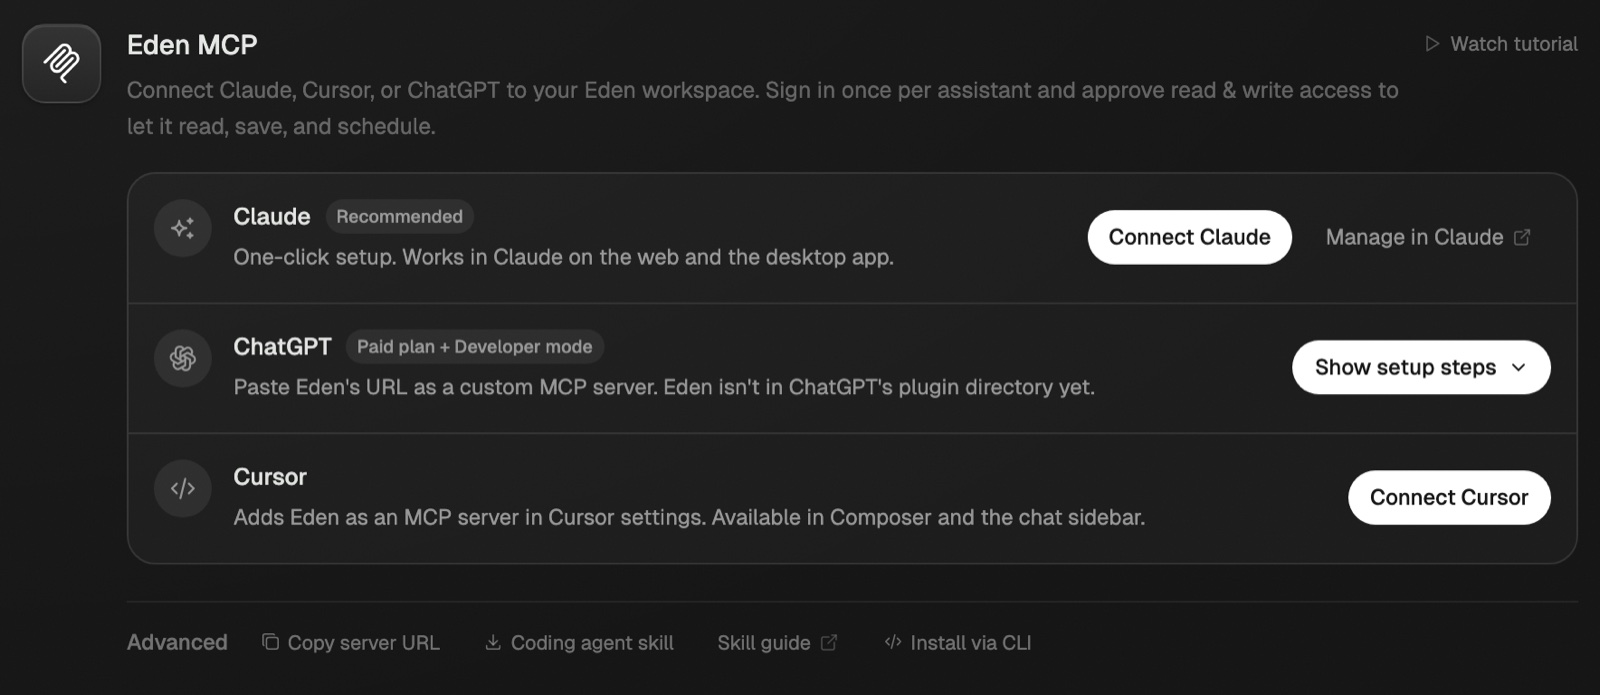This screenshot has width=1600, height=695.
Task: Click the play icon beside Watch tutorial
Action: 1432,44
